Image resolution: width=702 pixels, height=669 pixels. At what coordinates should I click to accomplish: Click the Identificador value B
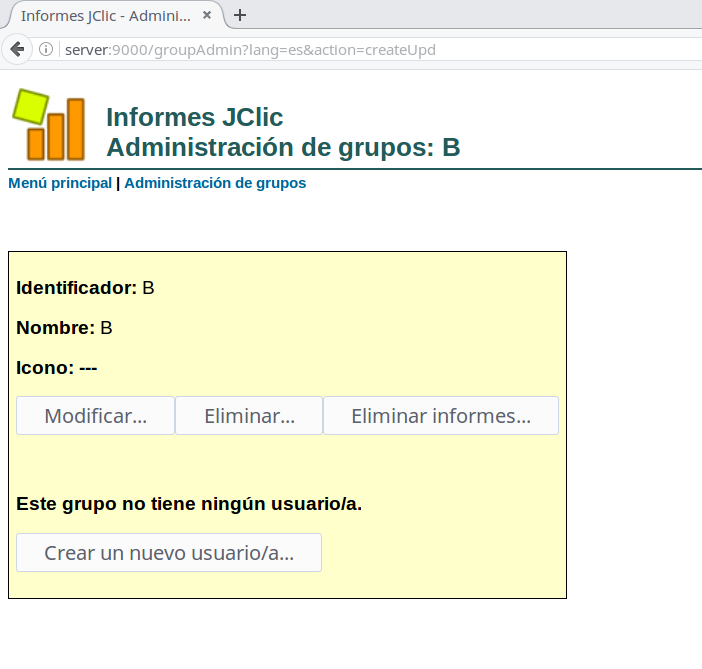pyautogui.click(x=148, y=288)
